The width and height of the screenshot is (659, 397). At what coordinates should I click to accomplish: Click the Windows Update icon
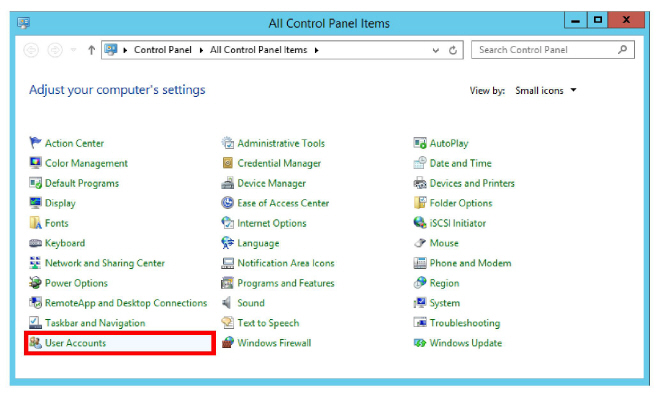point(420,342)
